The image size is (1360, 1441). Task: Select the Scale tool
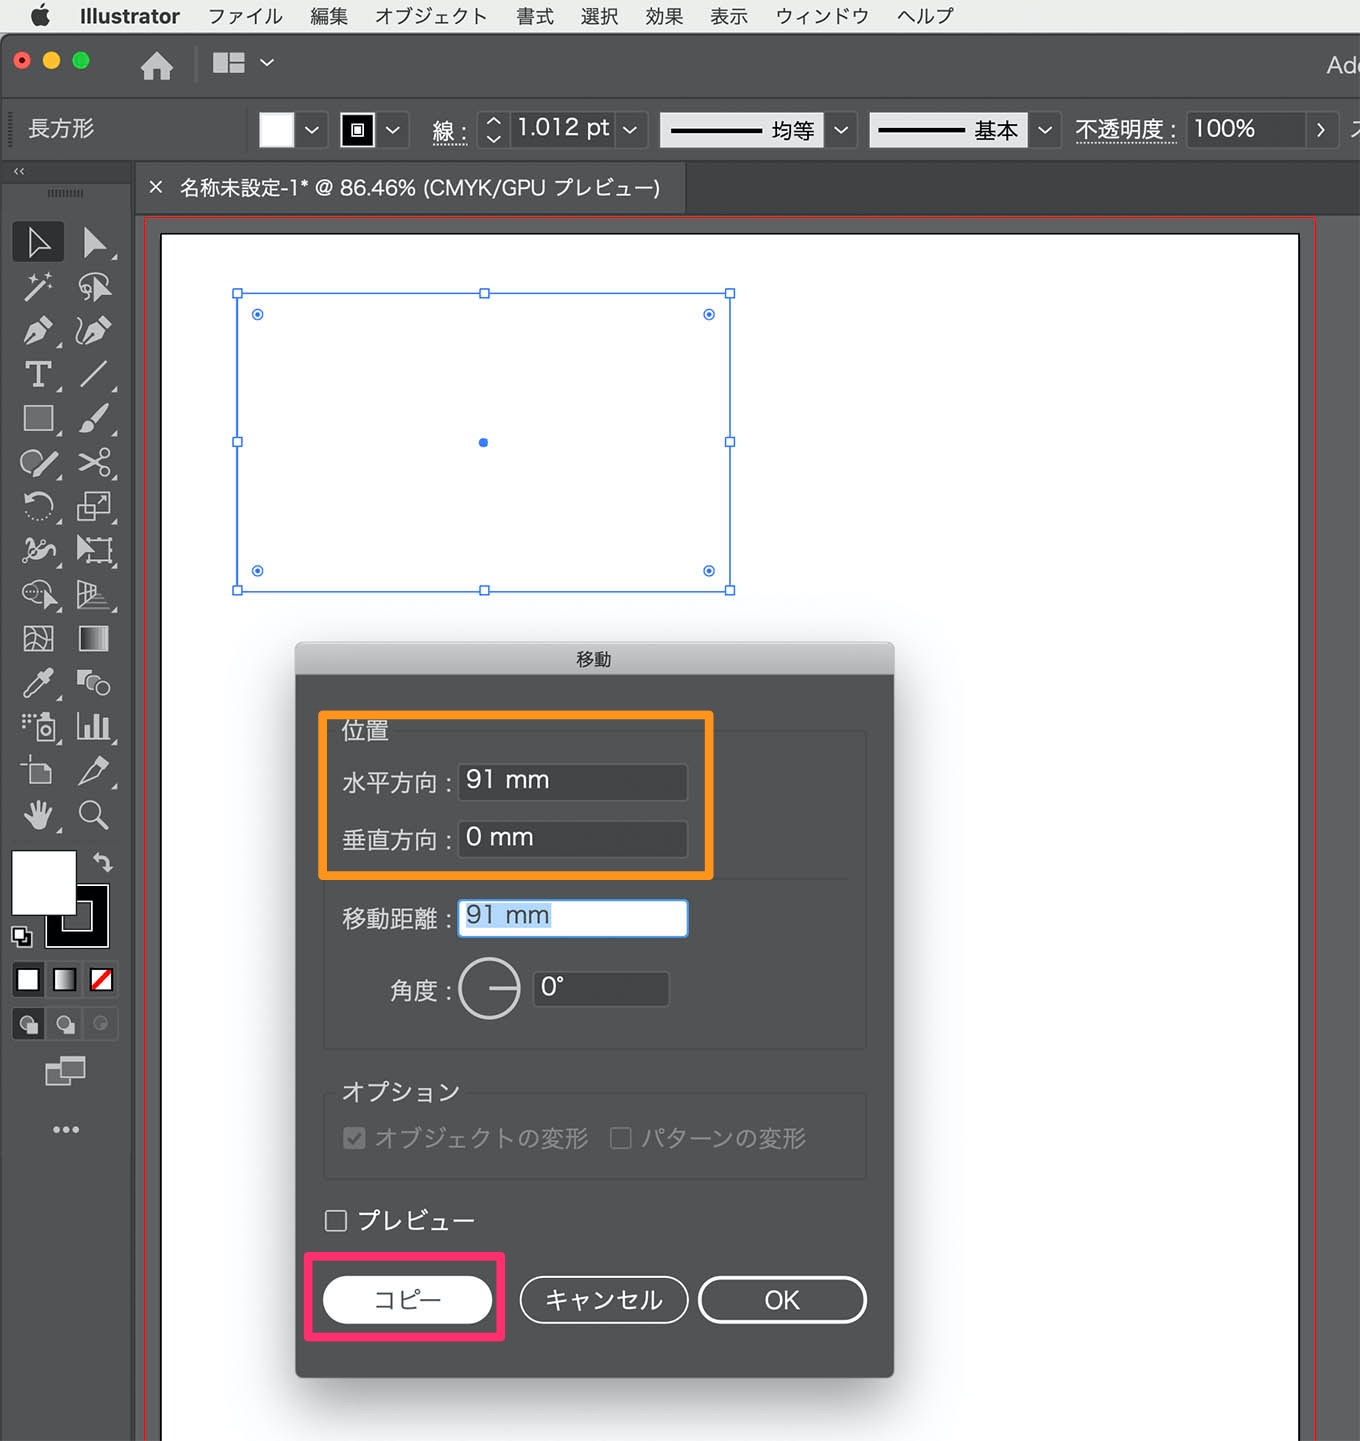pyautogui.click(x=94, y=506)
